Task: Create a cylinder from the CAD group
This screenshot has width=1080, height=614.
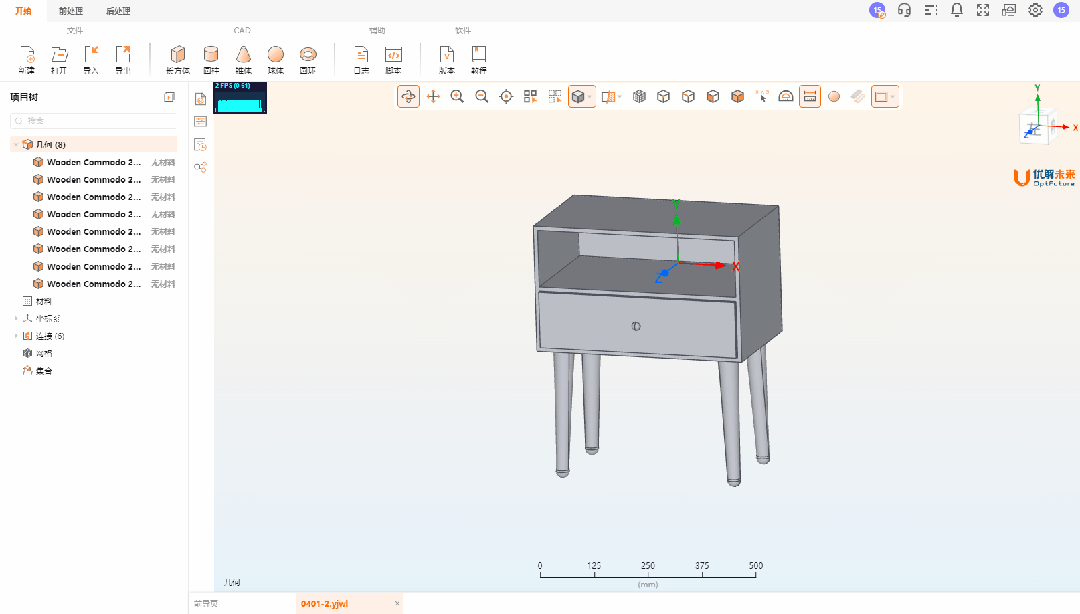Action: [211, 54]
